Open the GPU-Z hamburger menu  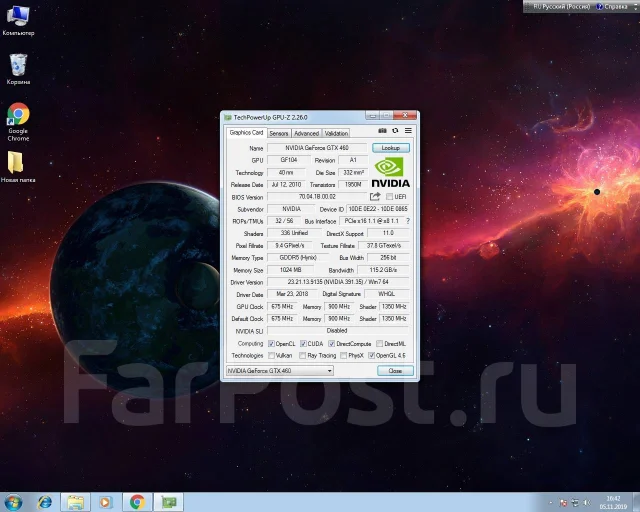click(x=408, y=131)
